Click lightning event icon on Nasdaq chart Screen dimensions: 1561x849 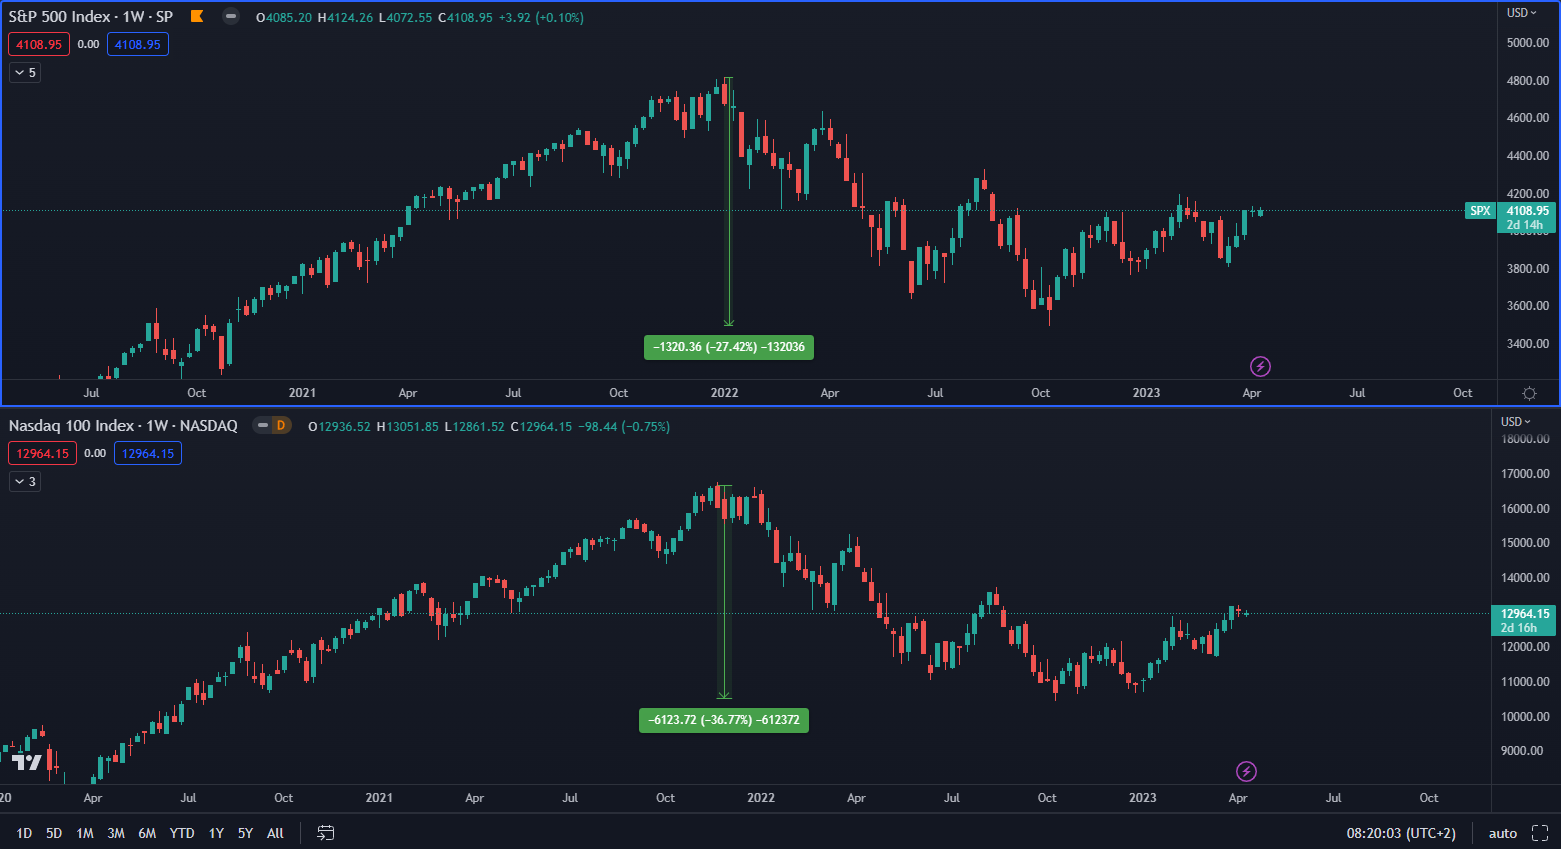click(x=1246, y=771)
